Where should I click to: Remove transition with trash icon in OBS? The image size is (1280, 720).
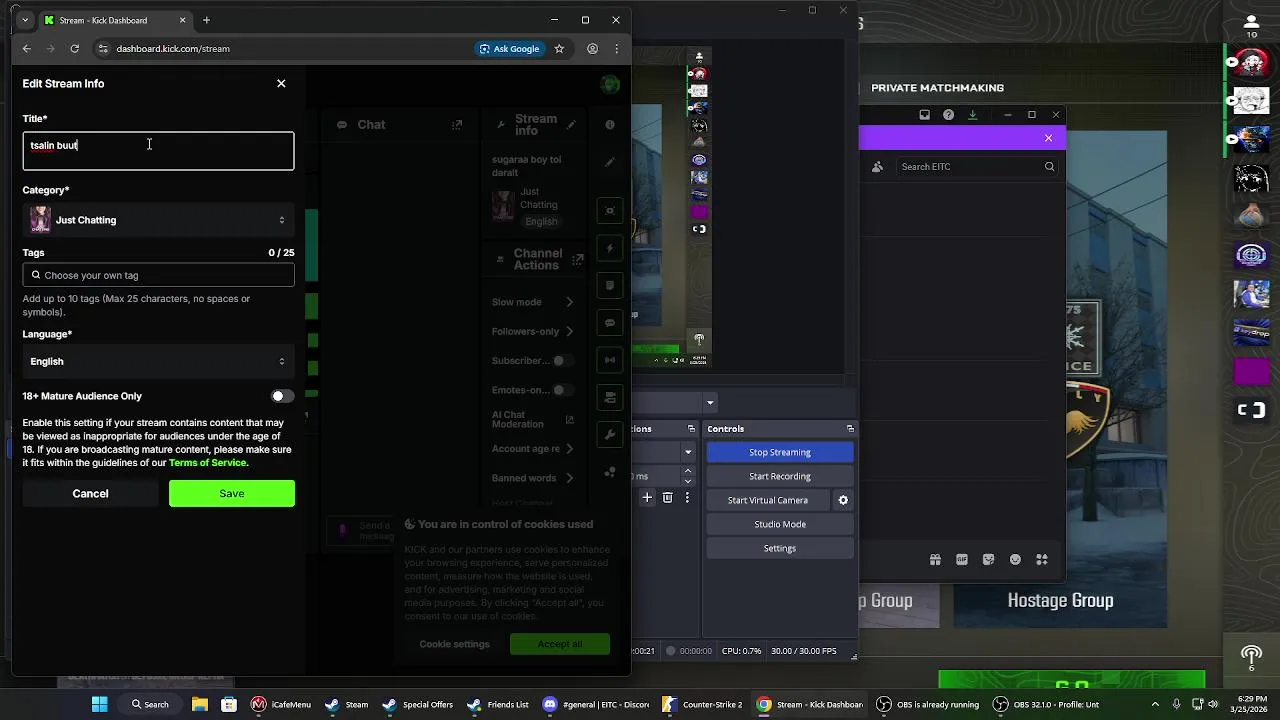click(668, 497)
